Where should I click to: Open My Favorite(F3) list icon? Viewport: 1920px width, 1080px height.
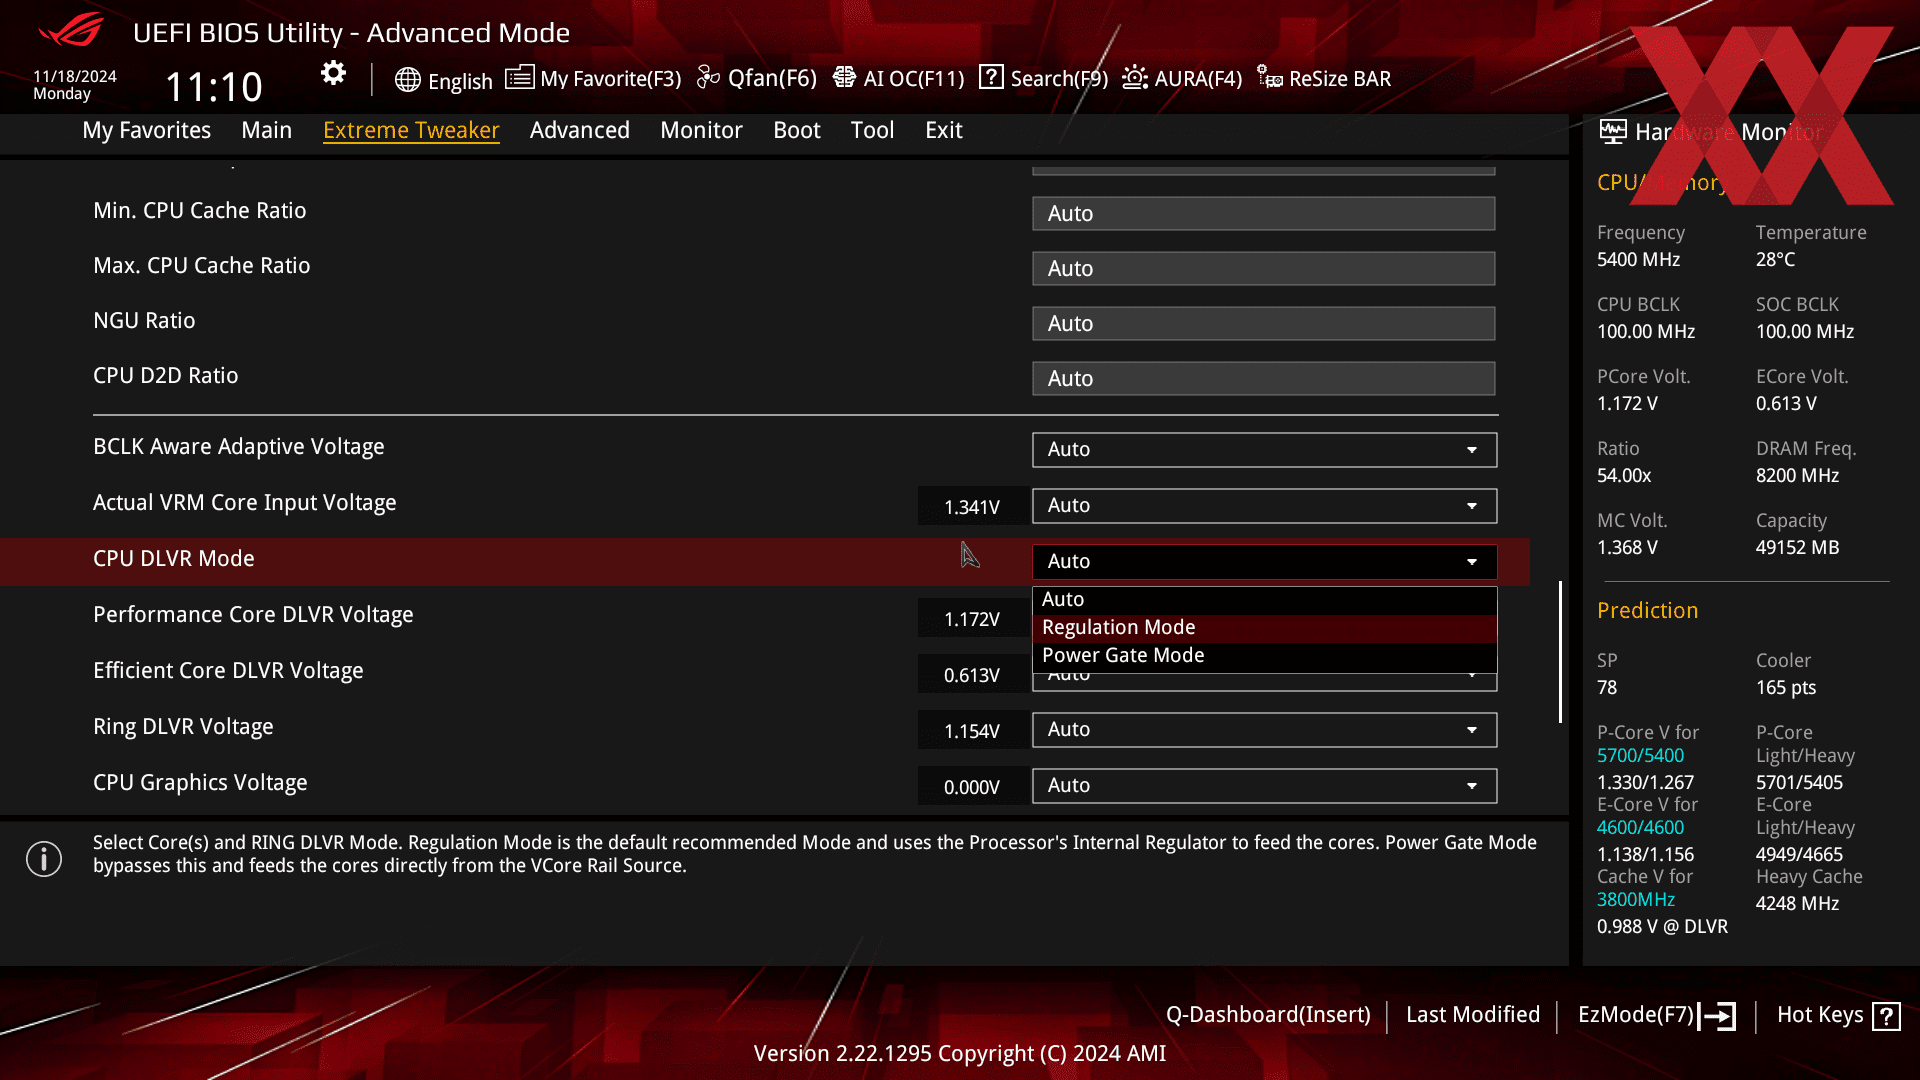519,78
